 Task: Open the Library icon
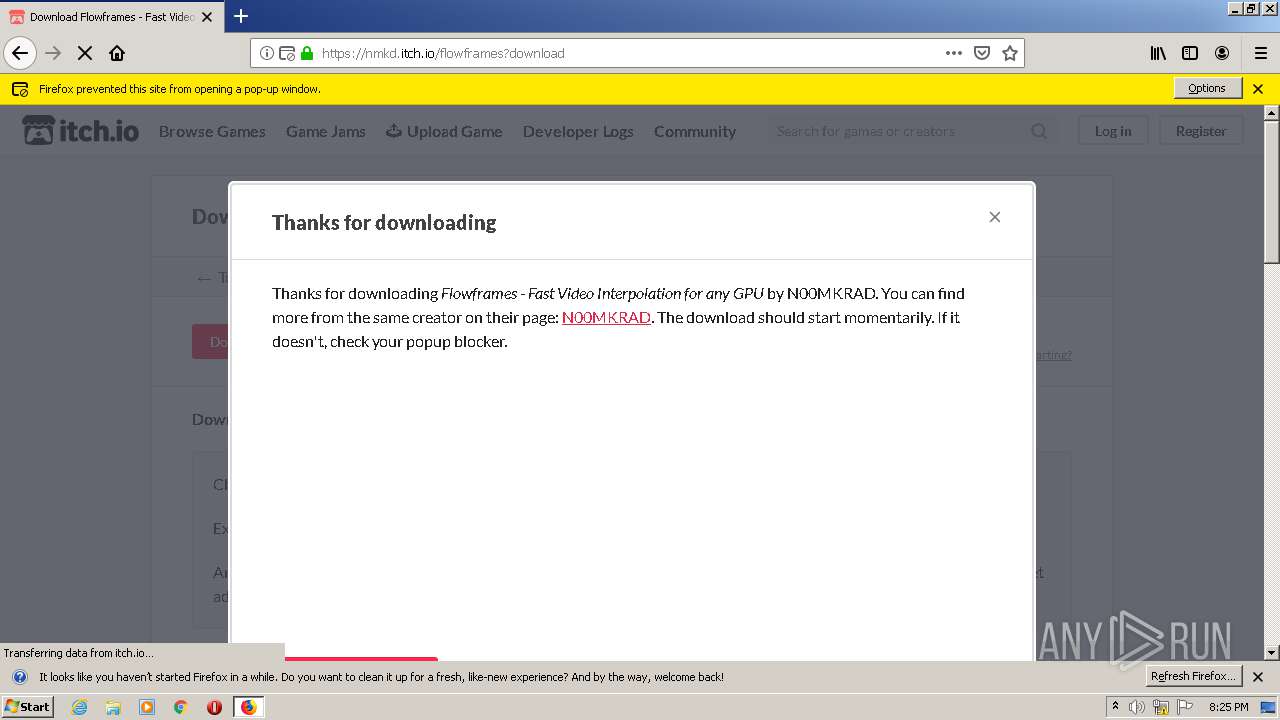(1158, 53)
